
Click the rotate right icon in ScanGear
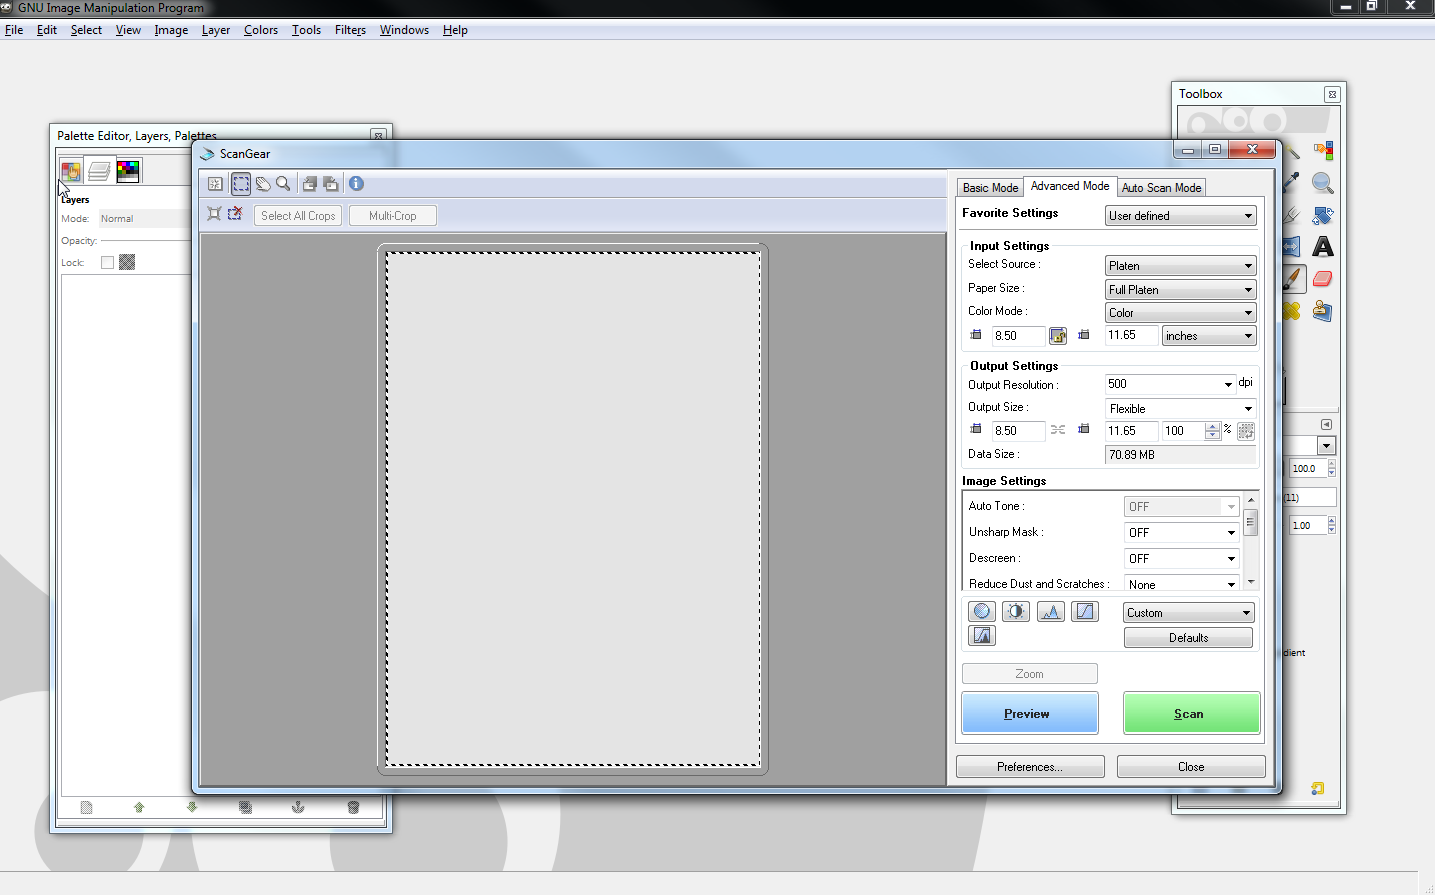click(331, 184)
